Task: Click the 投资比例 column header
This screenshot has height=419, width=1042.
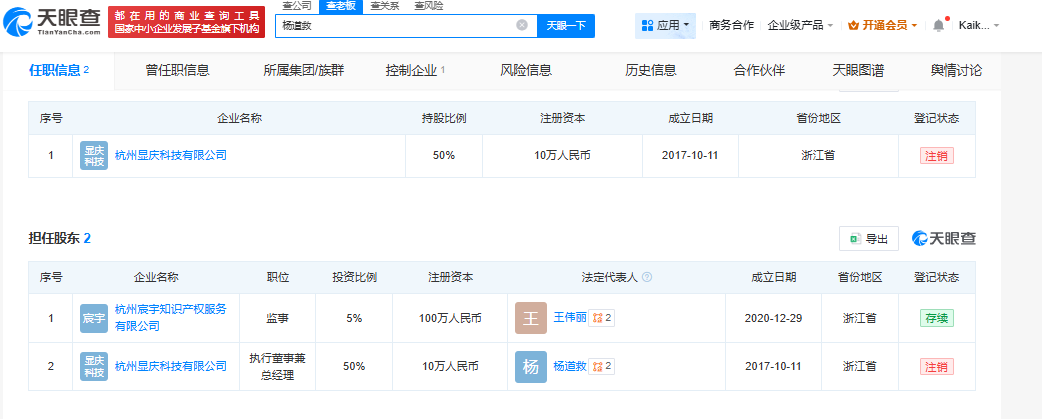Action: (x=354, y=277)
